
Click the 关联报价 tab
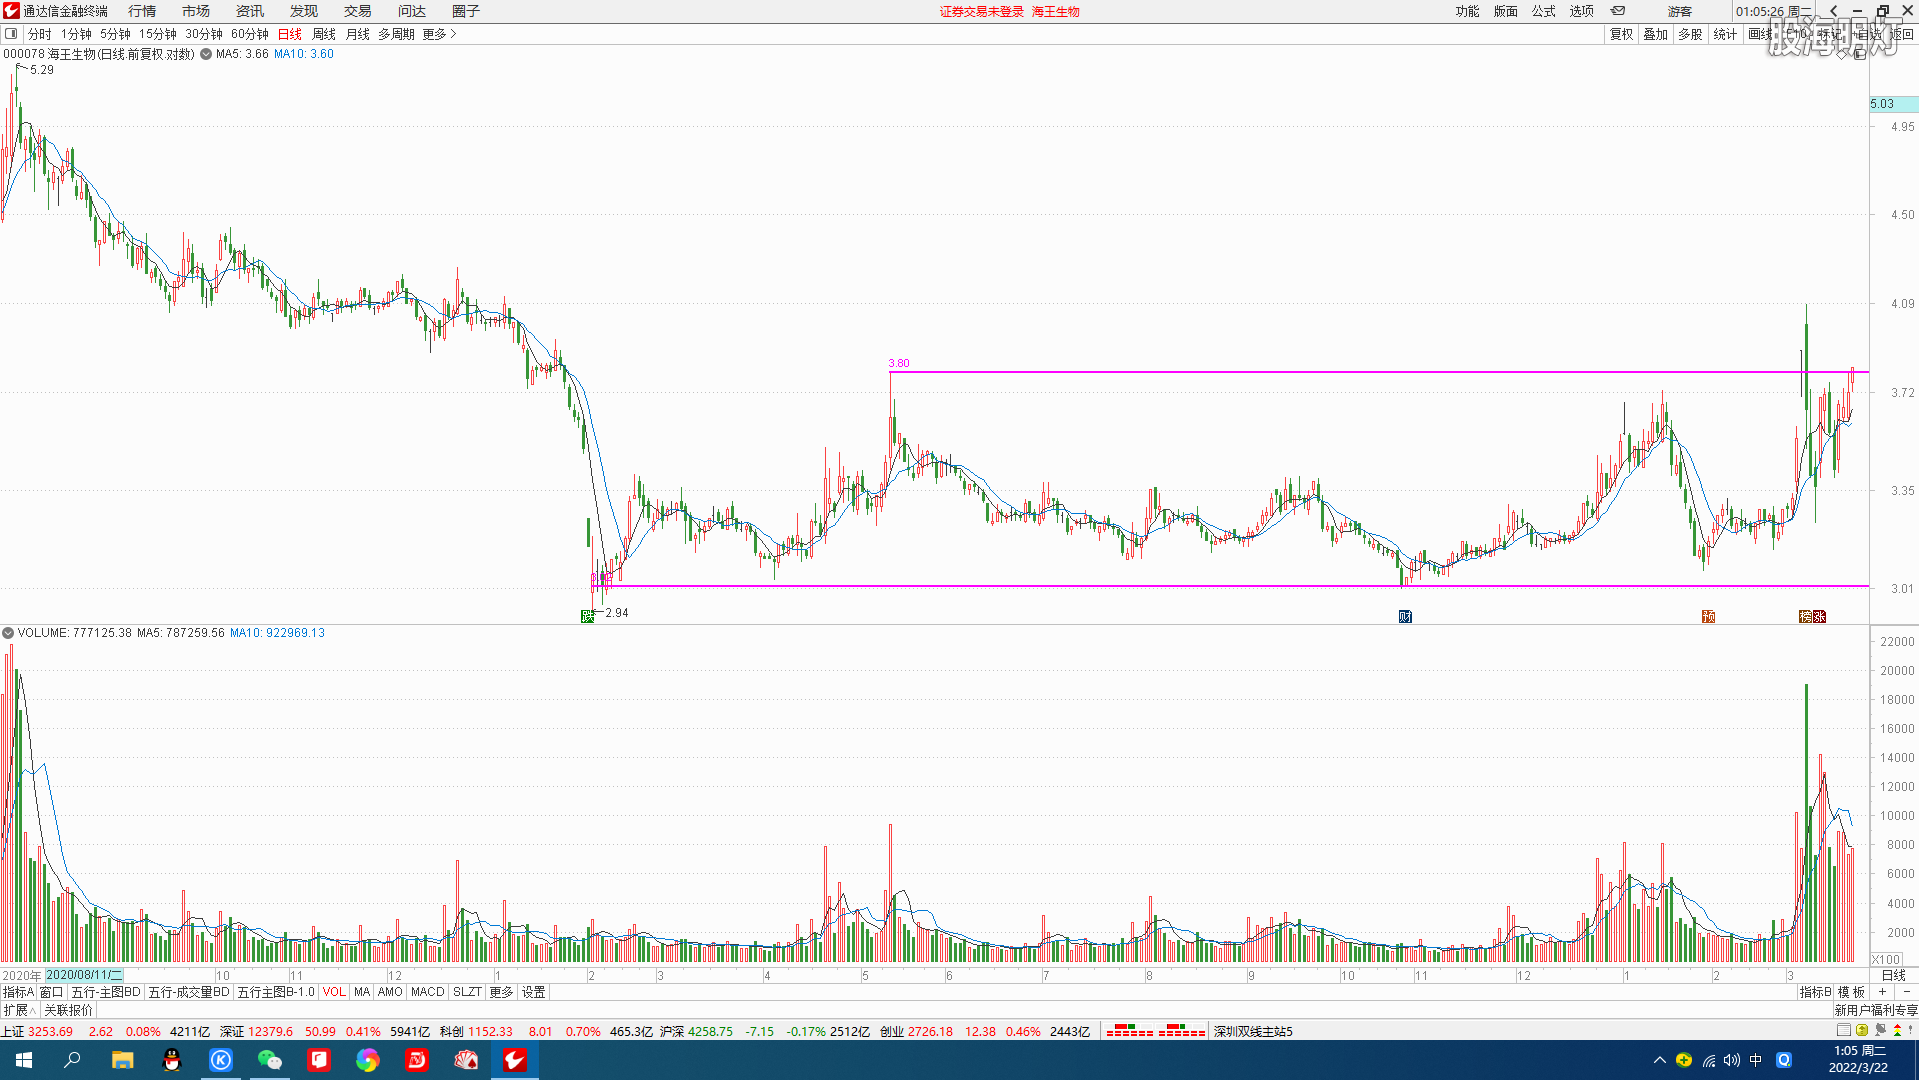coord(68,1010)
